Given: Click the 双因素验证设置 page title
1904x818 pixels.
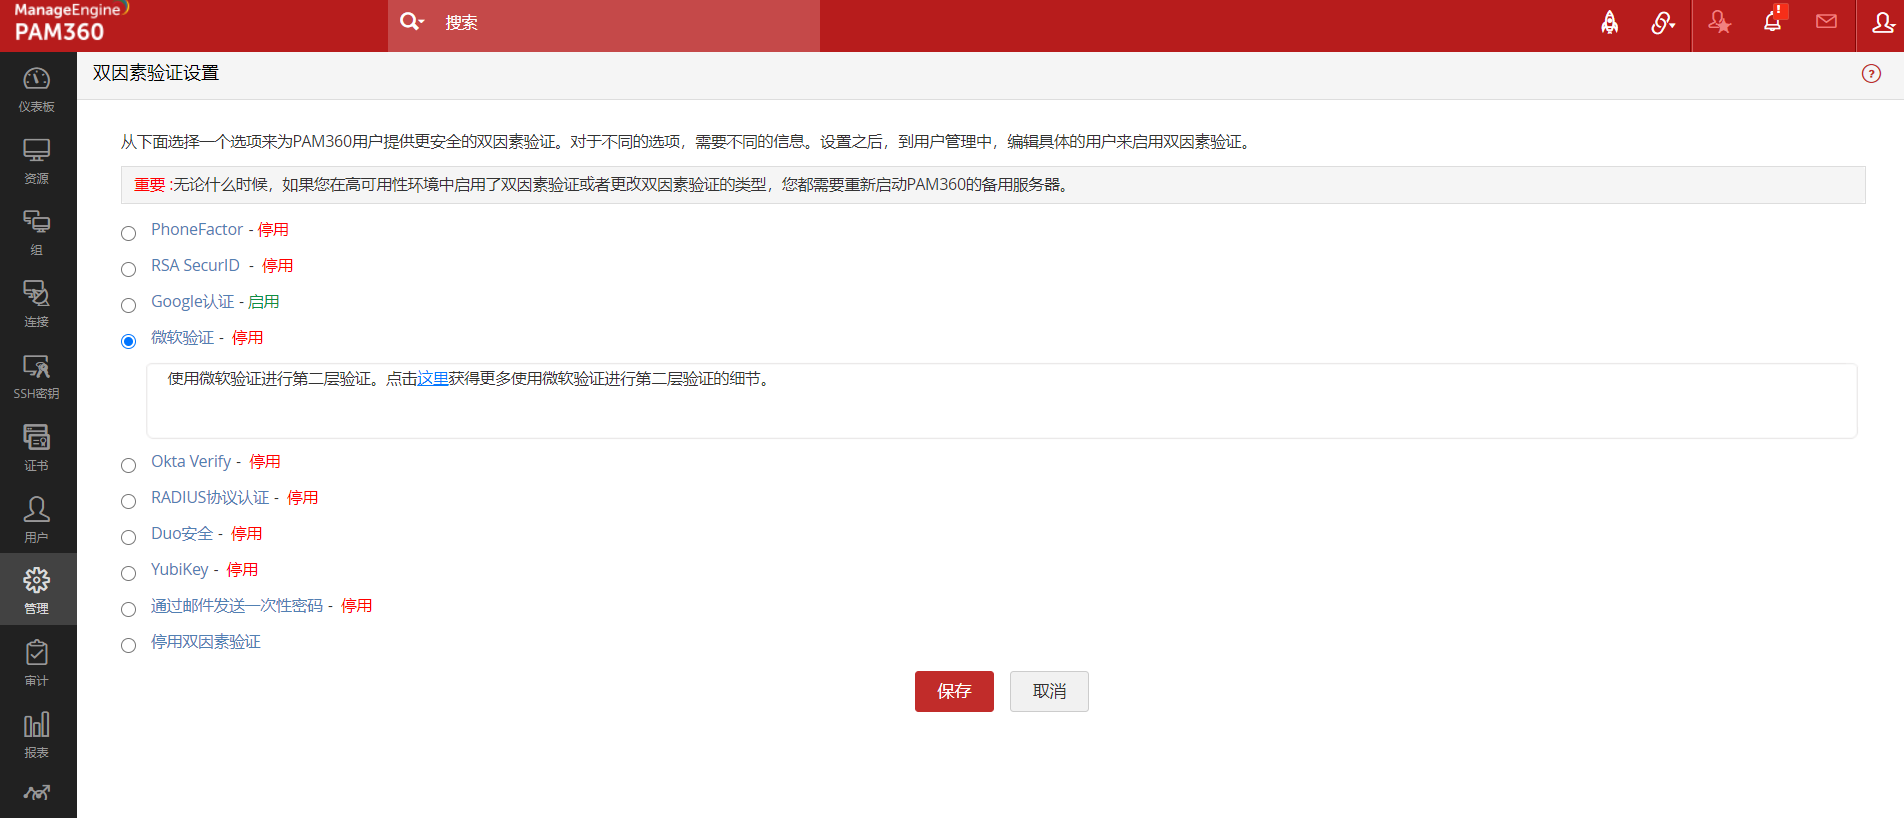Looking at the screenshot, I should point(156,73).
